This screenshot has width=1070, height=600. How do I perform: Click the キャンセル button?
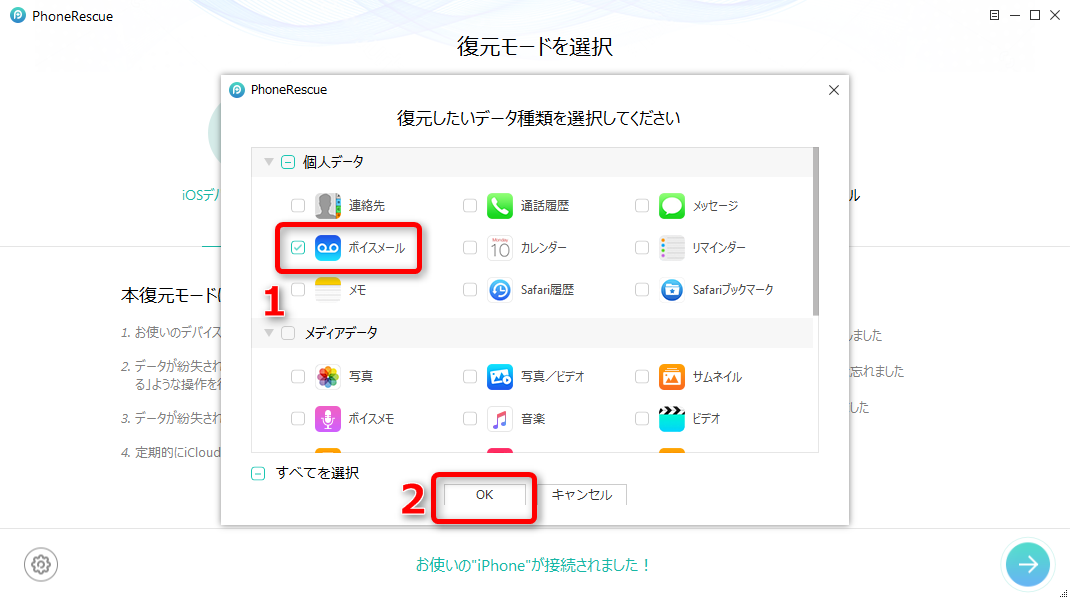pyautogui.click(x=582, y=495)
